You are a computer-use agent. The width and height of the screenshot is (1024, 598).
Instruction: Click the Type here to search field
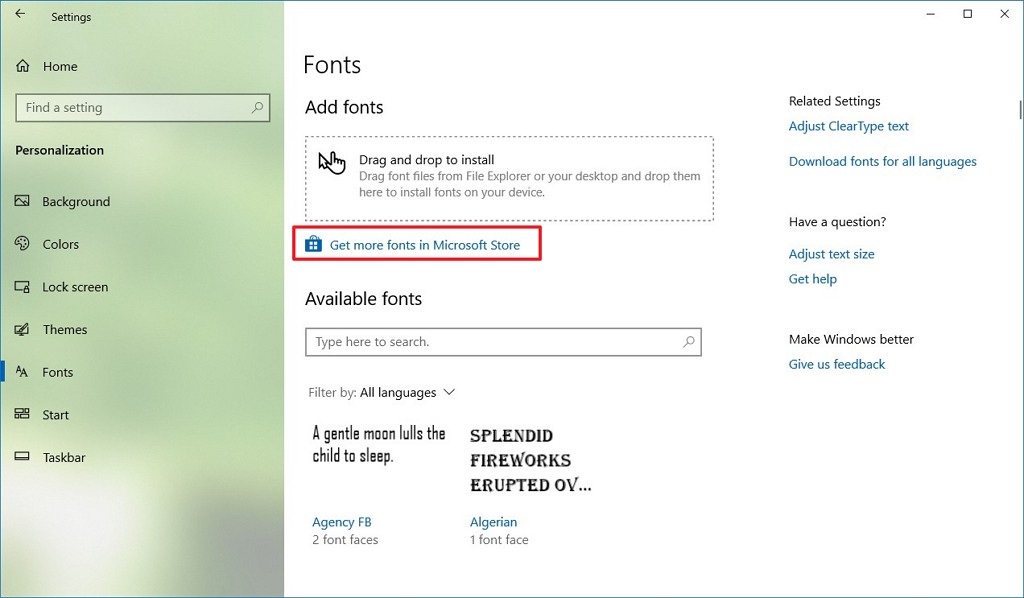pos(503,342)
